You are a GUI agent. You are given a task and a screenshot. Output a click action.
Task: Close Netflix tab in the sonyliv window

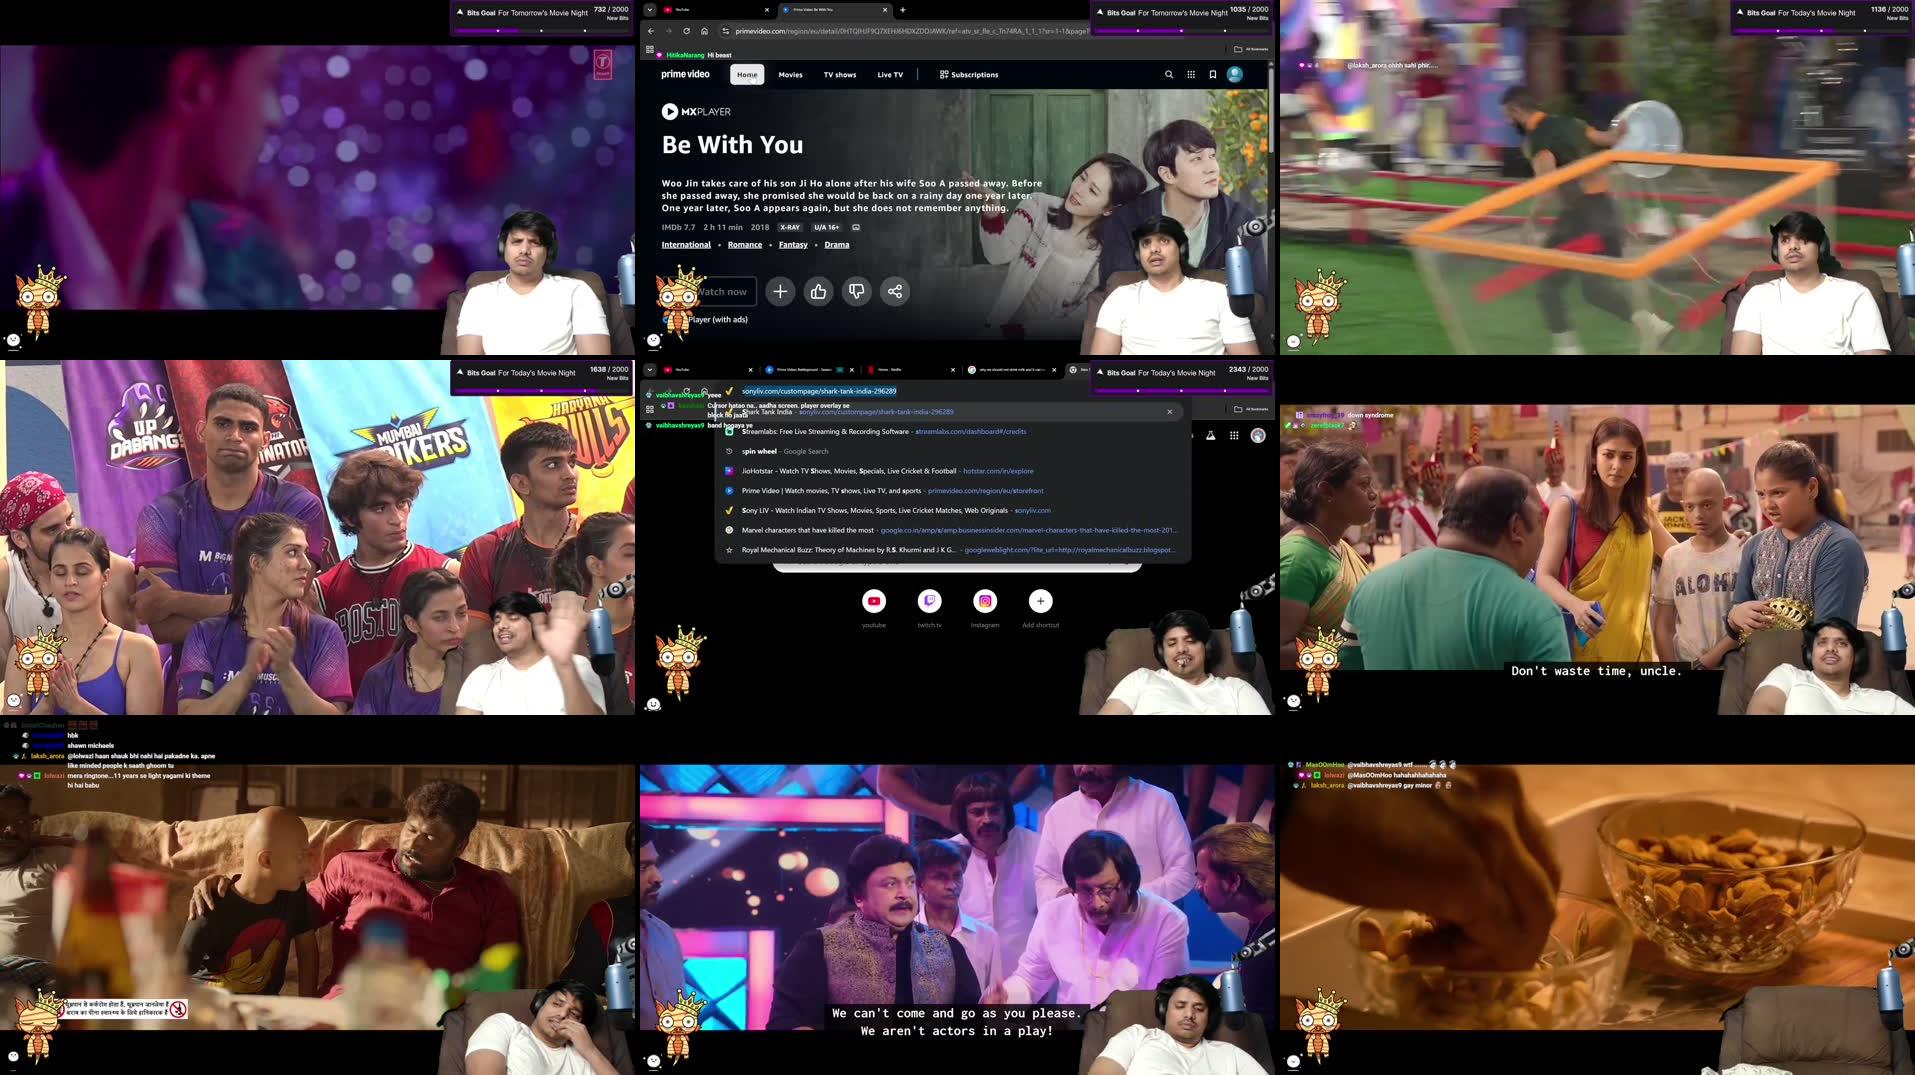click(952, 370)
